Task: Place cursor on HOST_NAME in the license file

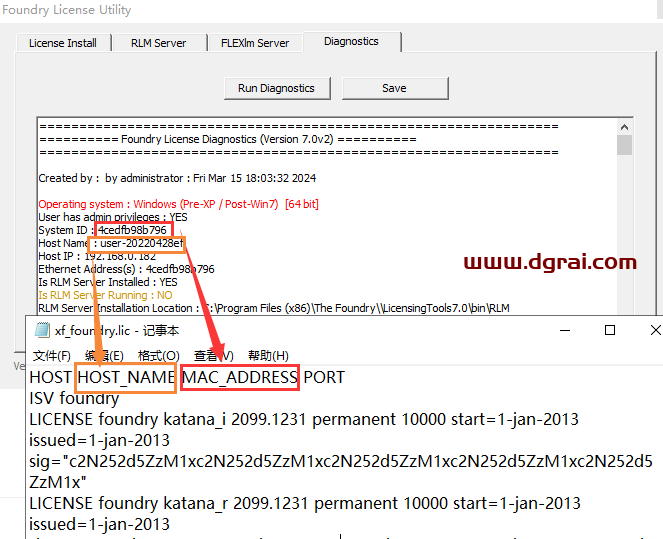Action: [x=126, y=377]
